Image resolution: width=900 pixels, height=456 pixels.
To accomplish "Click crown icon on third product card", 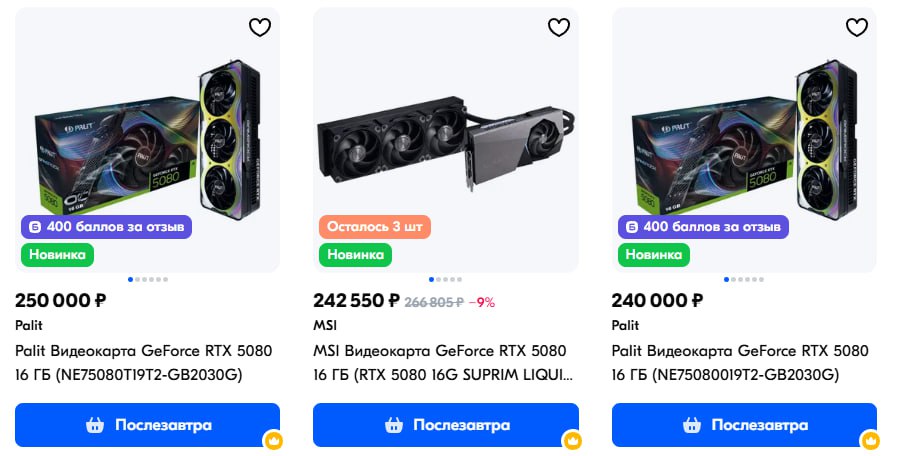I will pos(871,440).
